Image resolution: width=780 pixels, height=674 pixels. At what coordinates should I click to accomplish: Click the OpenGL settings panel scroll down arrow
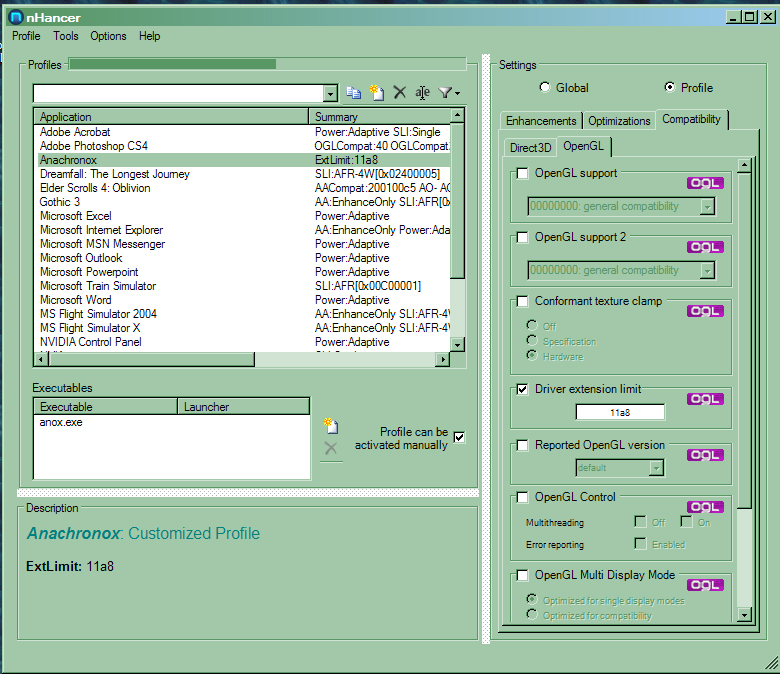pos(744,615)
